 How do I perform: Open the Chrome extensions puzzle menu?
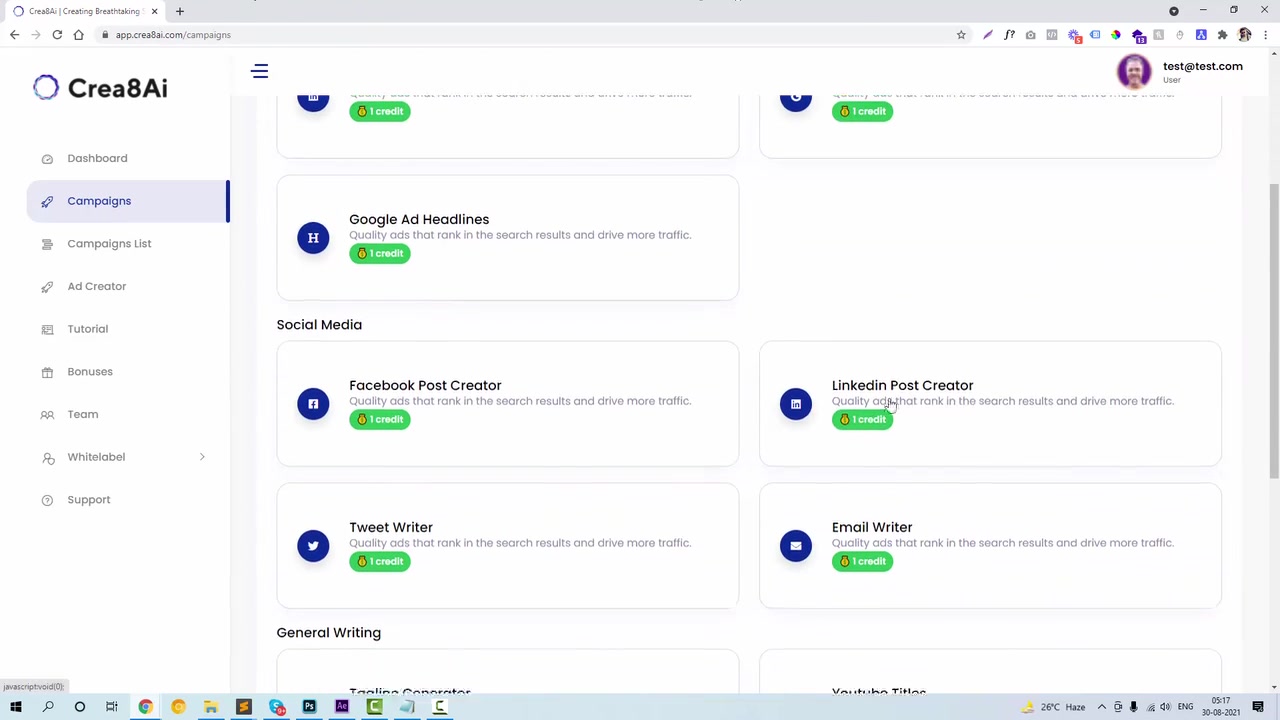1222,35
